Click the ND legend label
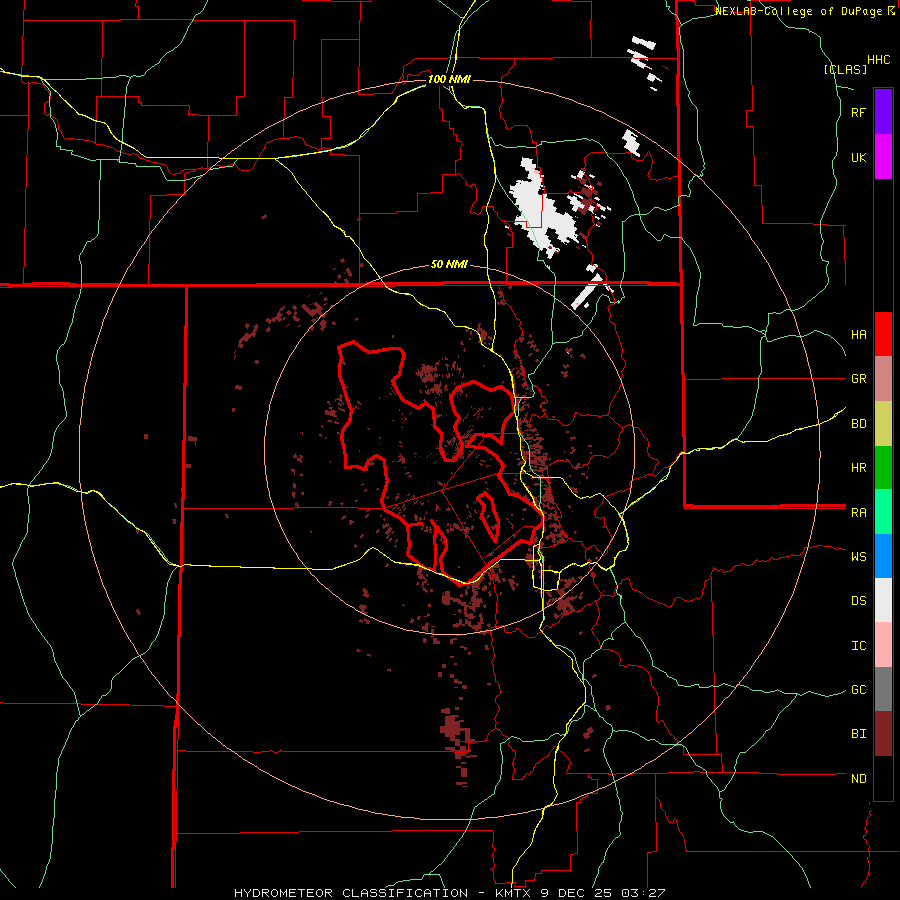The height and width of the screenshot is (900, 900). click(x=859, y=779)
